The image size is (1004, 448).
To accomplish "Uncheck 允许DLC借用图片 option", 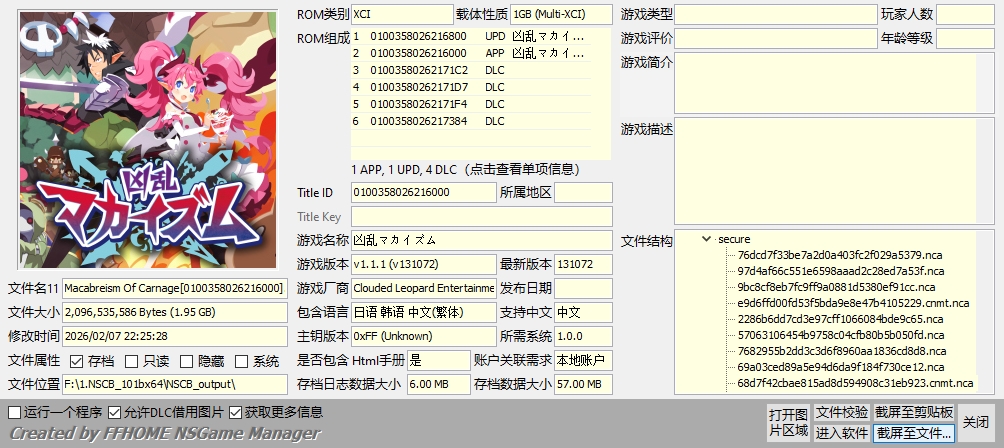I will (115, 412).
